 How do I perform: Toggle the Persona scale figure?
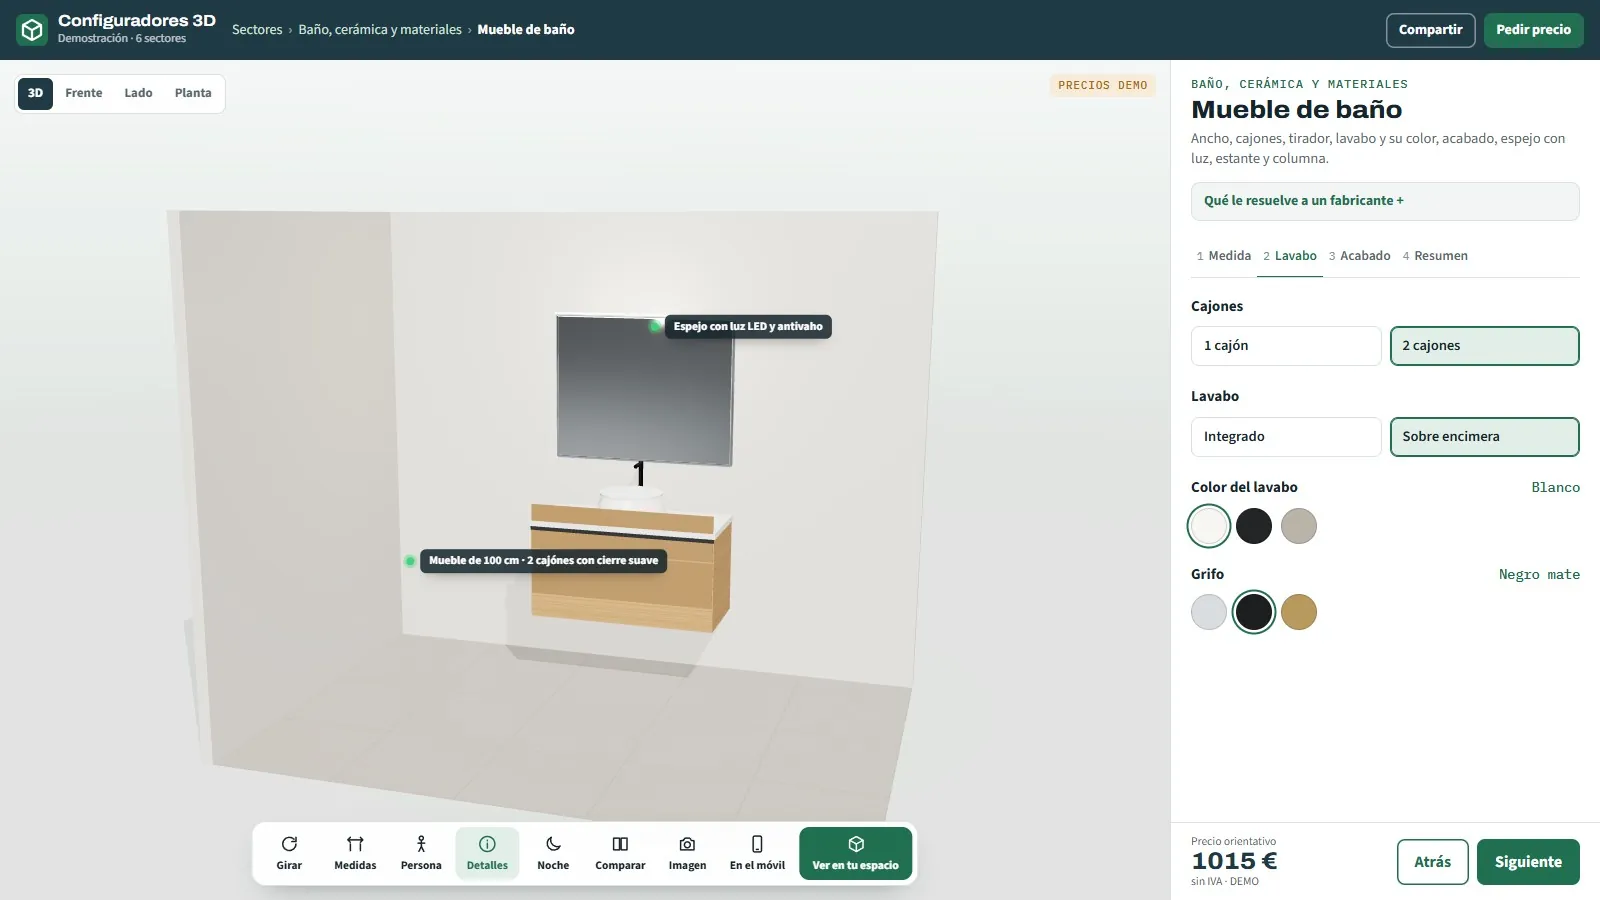point(421,853)
